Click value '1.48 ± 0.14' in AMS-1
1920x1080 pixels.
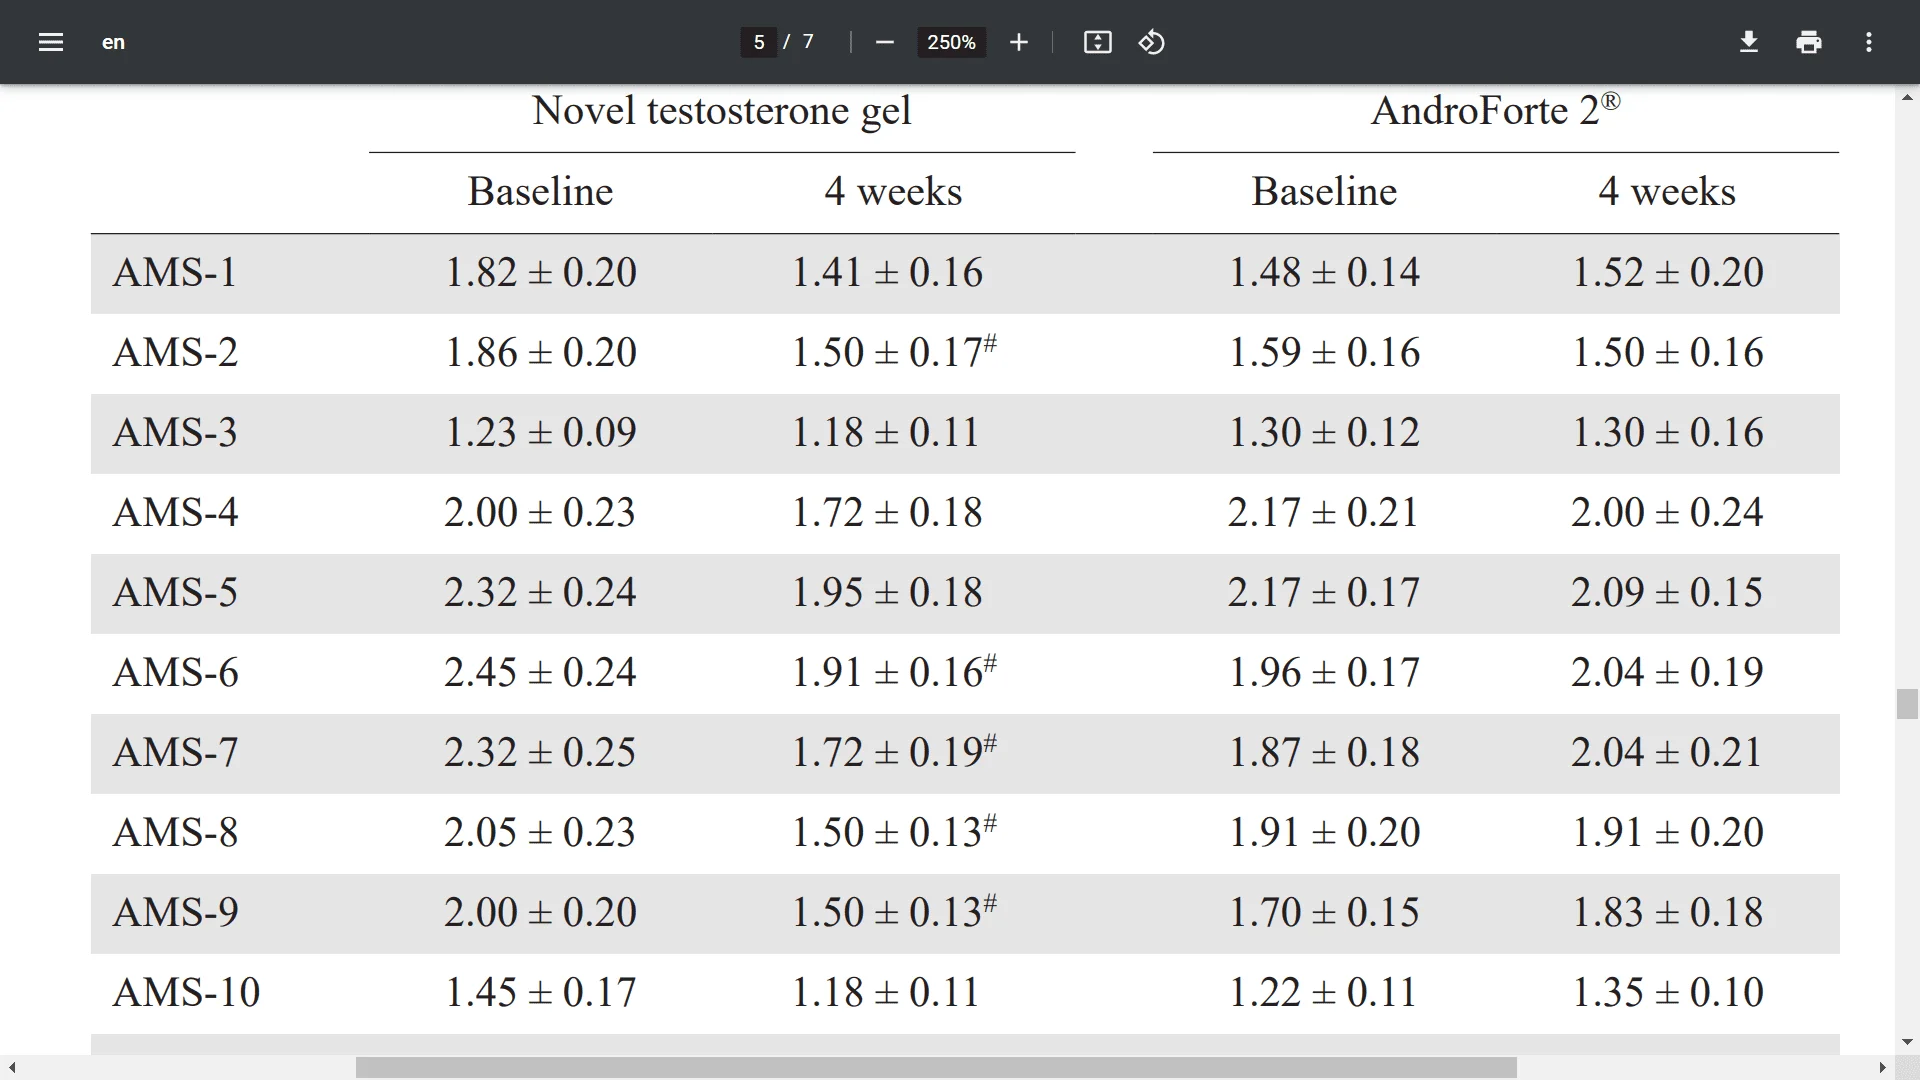1324,272
